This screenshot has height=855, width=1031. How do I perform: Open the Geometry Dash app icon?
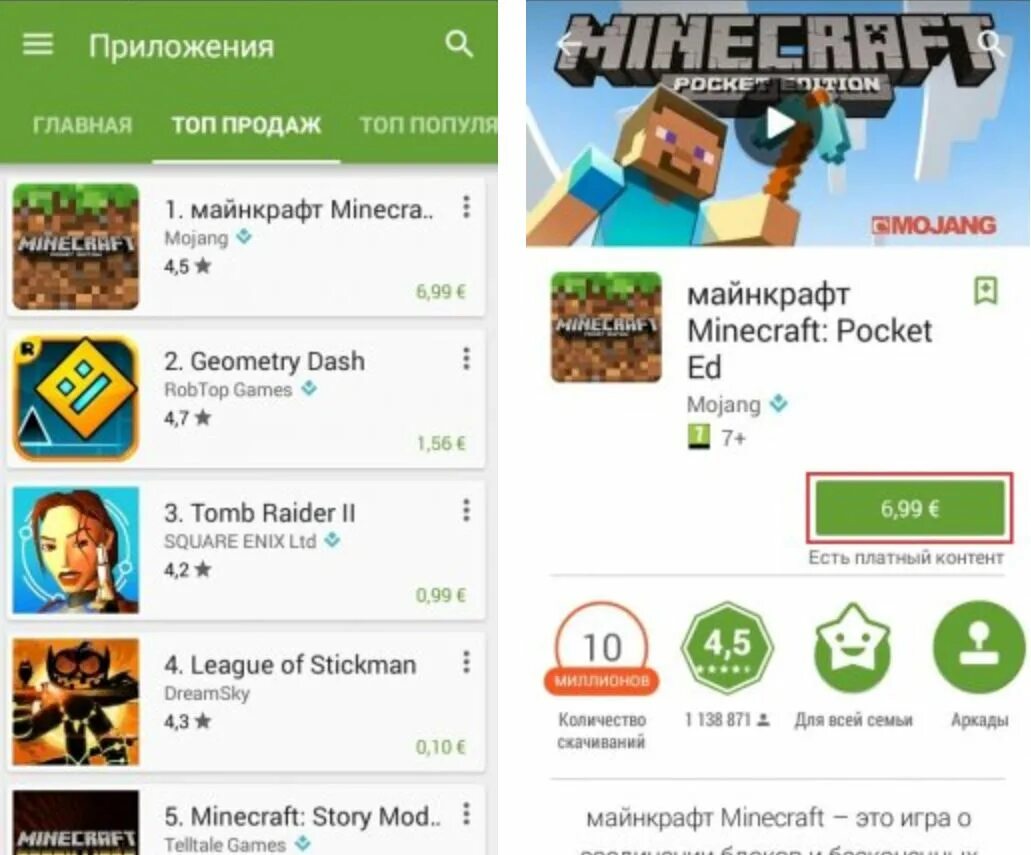76,398
